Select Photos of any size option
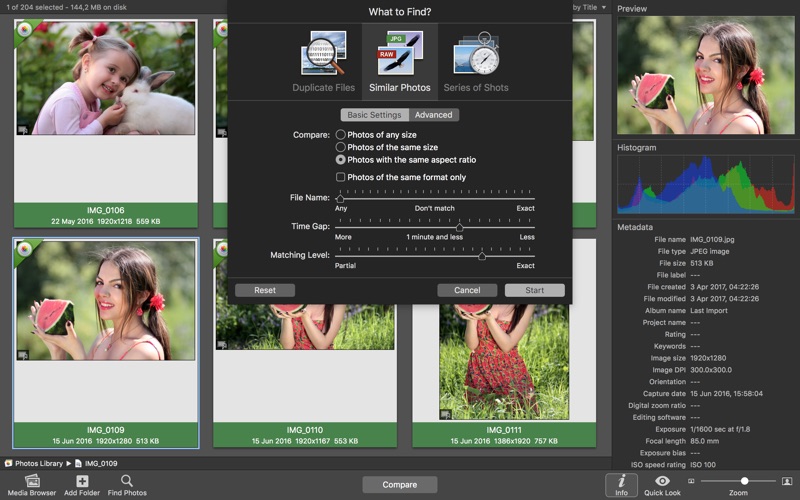The width and height of the screenshot is (800, 500). [341, 134]
